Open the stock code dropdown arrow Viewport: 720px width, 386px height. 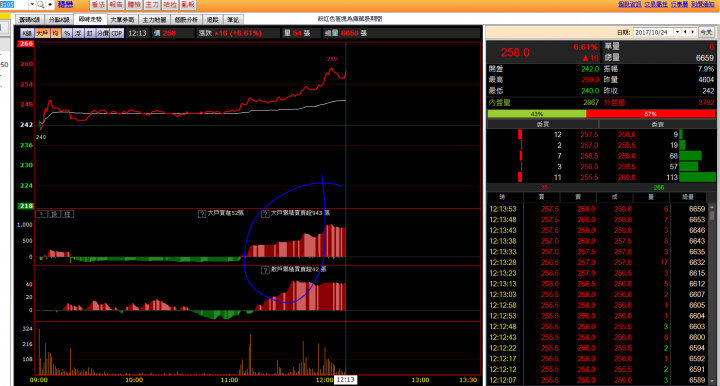(x=32, y=5)
